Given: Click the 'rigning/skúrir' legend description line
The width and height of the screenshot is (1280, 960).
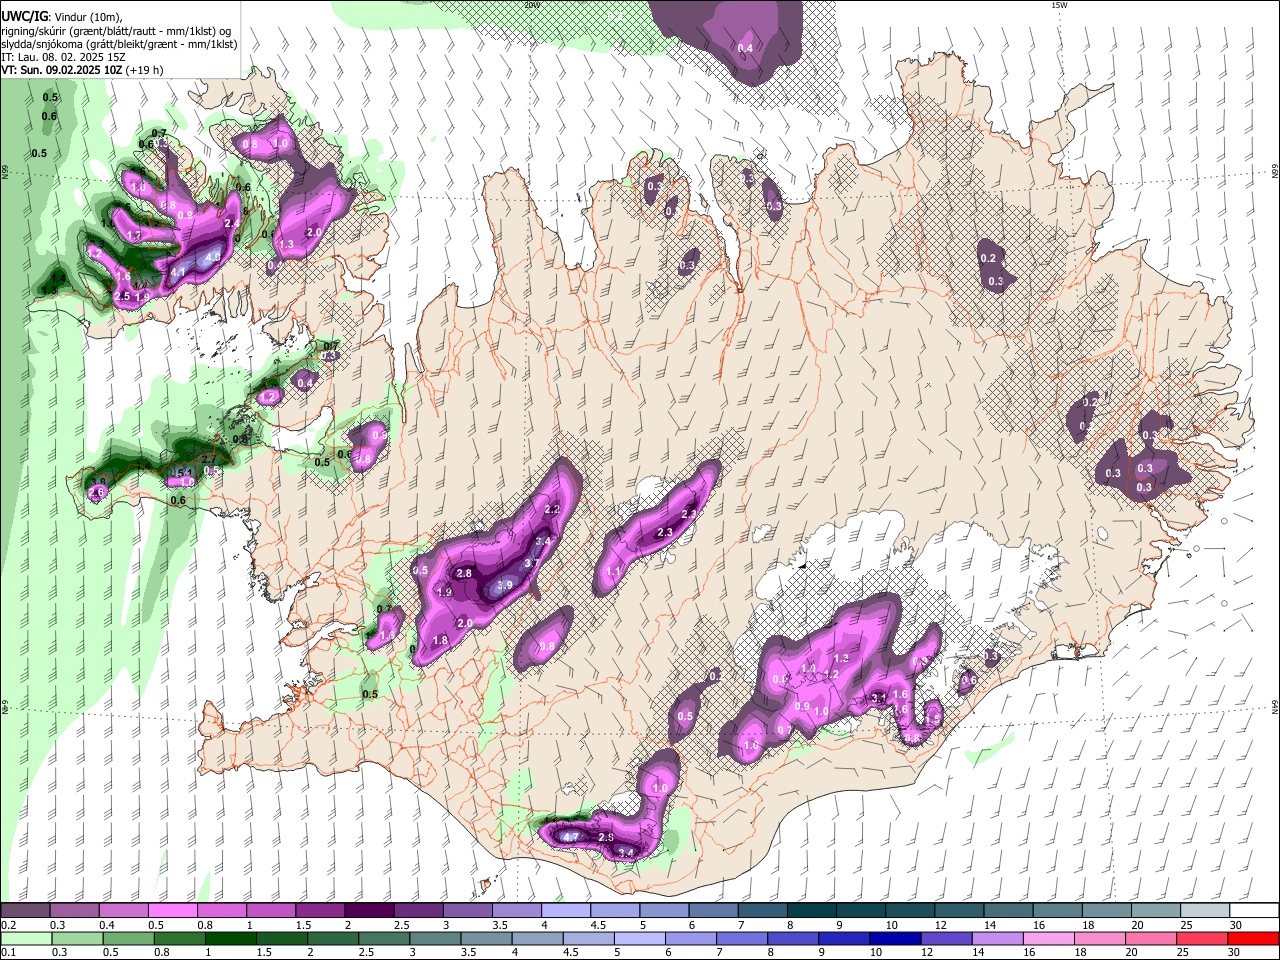Looking at the screenshot, I should (116, 31).
